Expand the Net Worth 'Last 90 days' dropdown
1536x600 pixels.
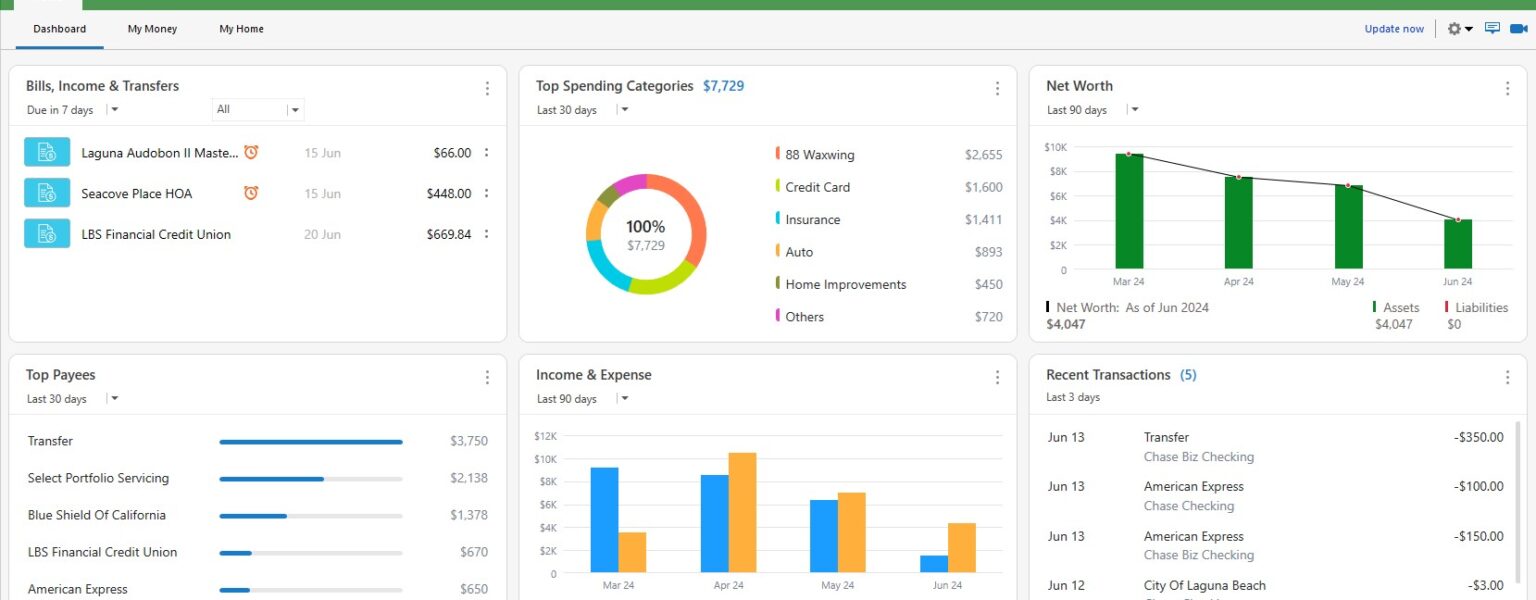point(1133,110)
